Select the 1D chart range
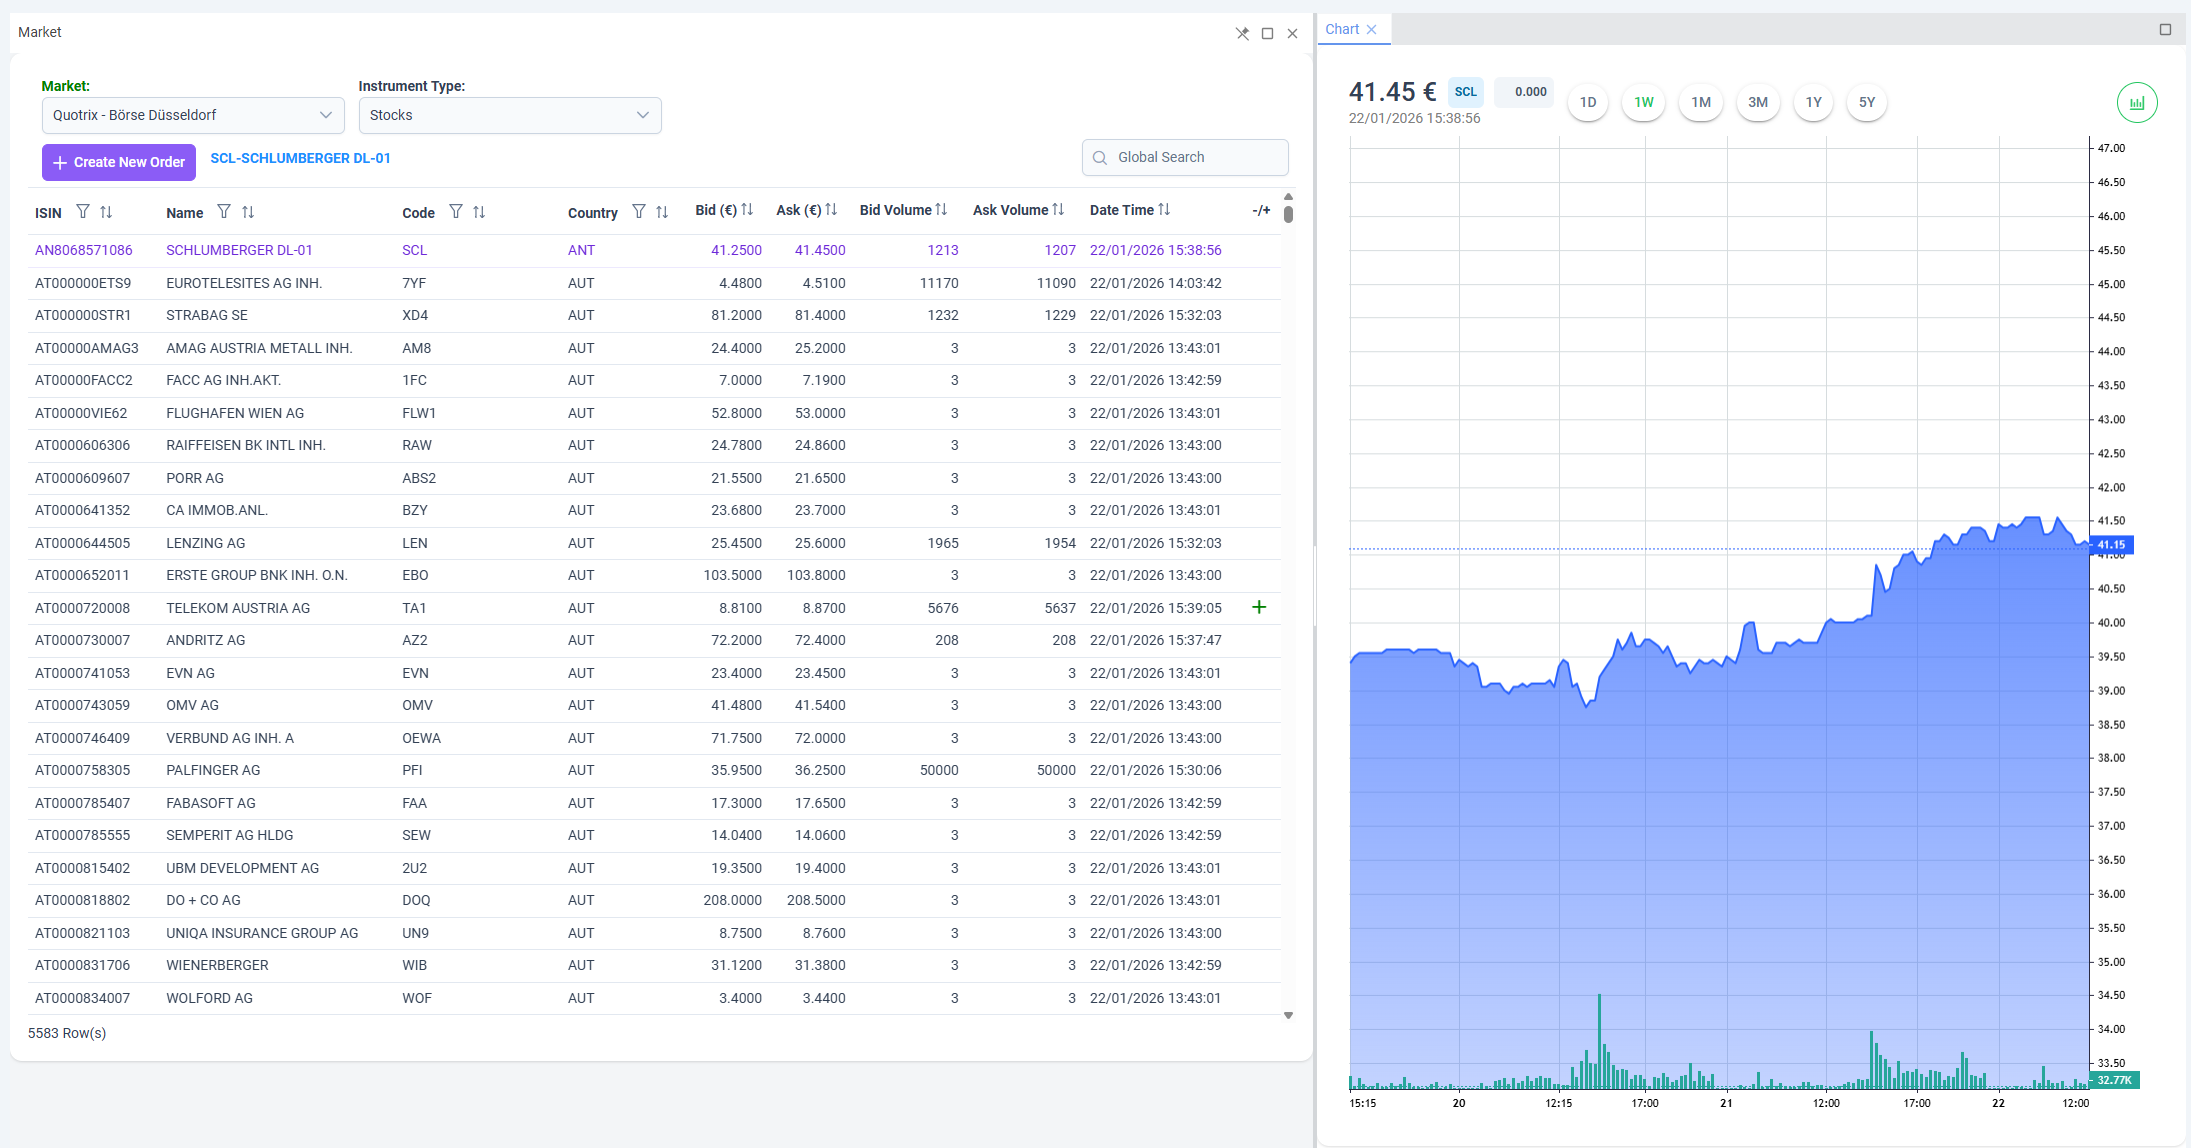This screenshot has width=2191, height=1148. (x=1588, y=102)
